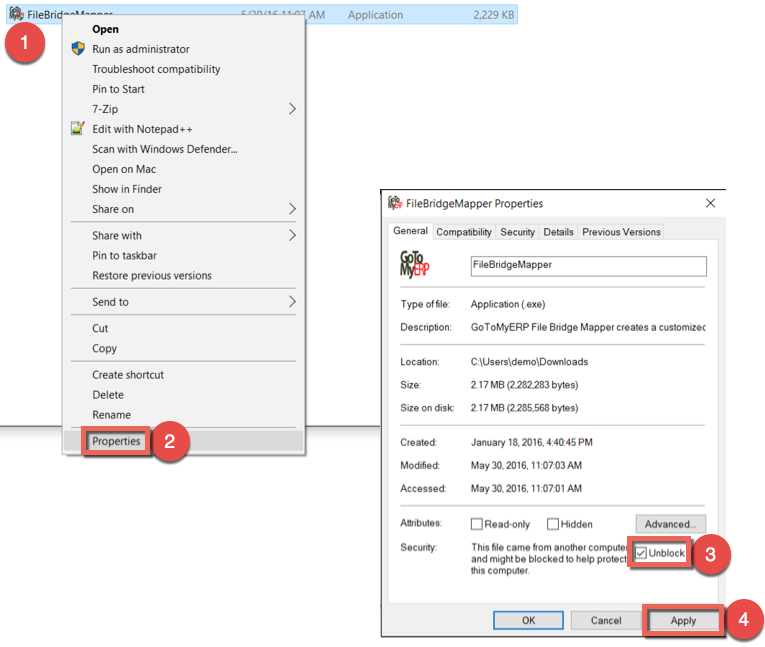Switch to the Previous Versions tab
This screenshot has width=765, height=647.
point(621,232)
